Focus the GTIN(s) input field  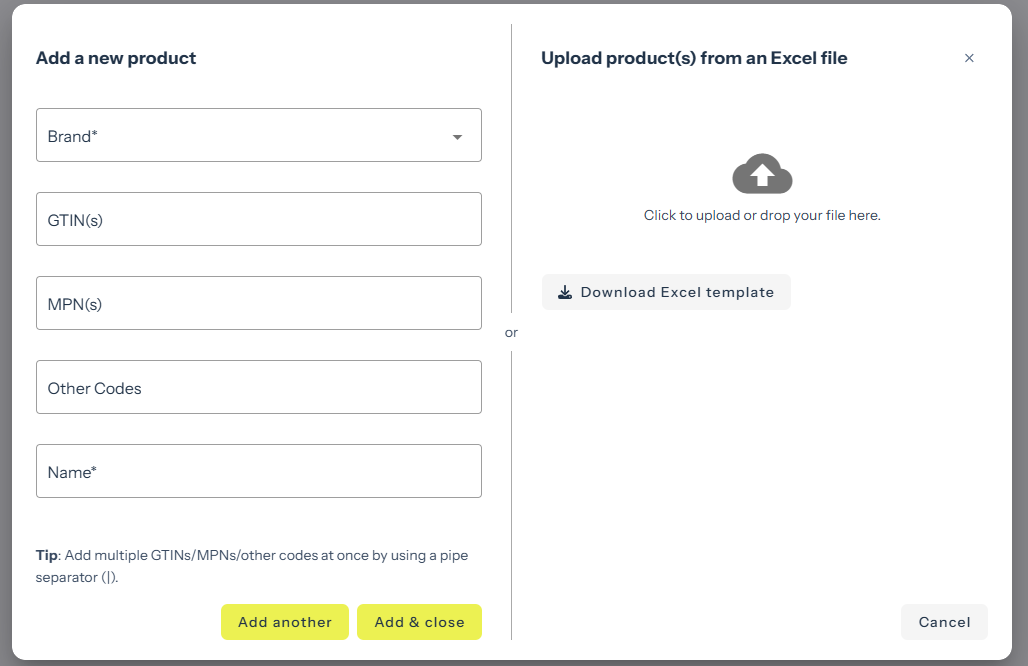tap(258, 220)
